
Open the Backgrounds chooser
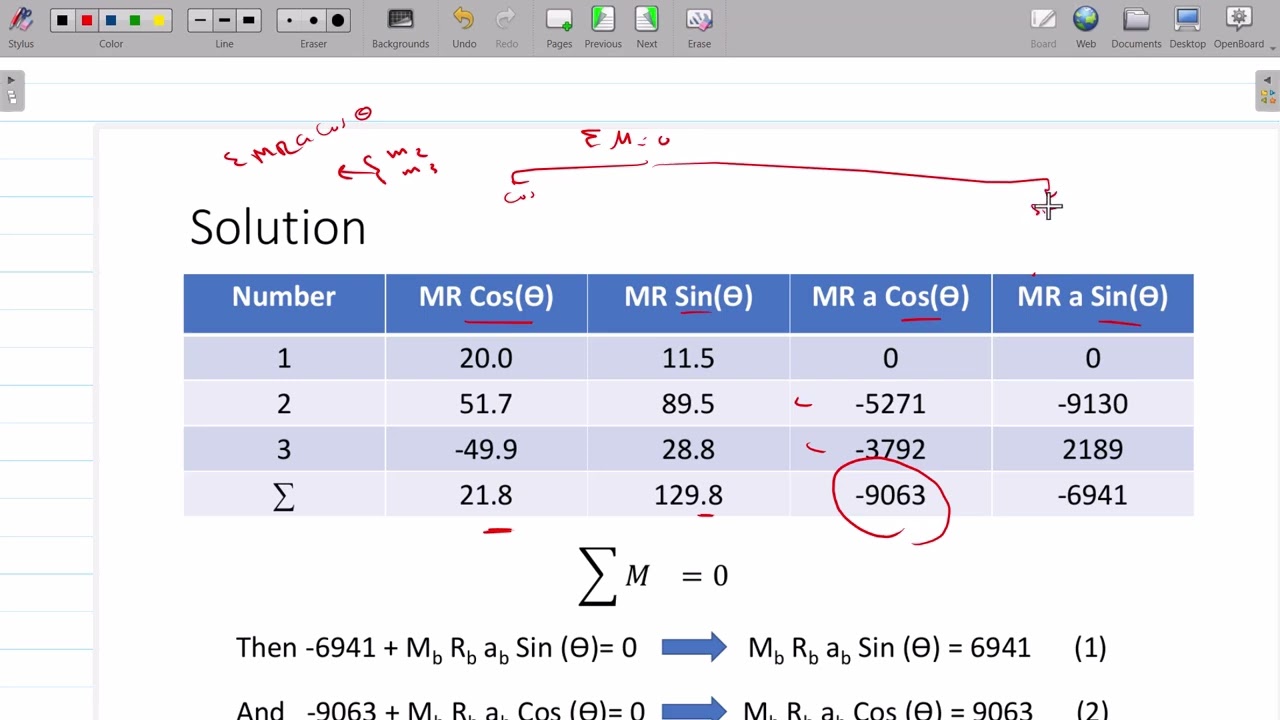pos(400,27)
